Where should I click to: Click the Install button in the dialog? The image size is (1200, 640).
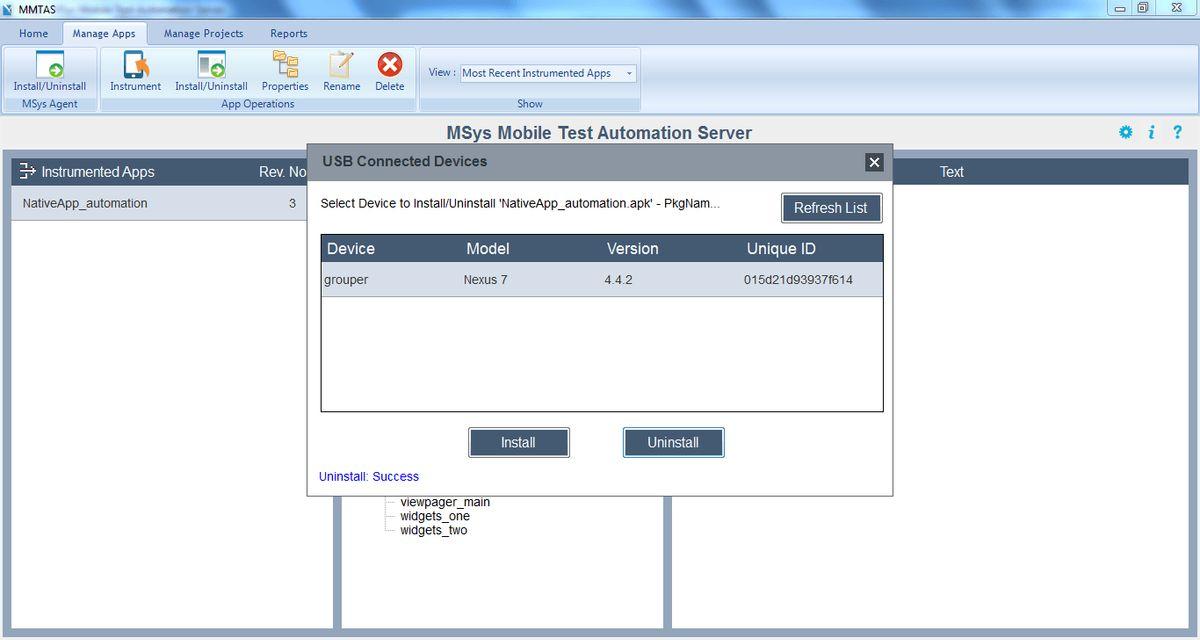point(518,442)
